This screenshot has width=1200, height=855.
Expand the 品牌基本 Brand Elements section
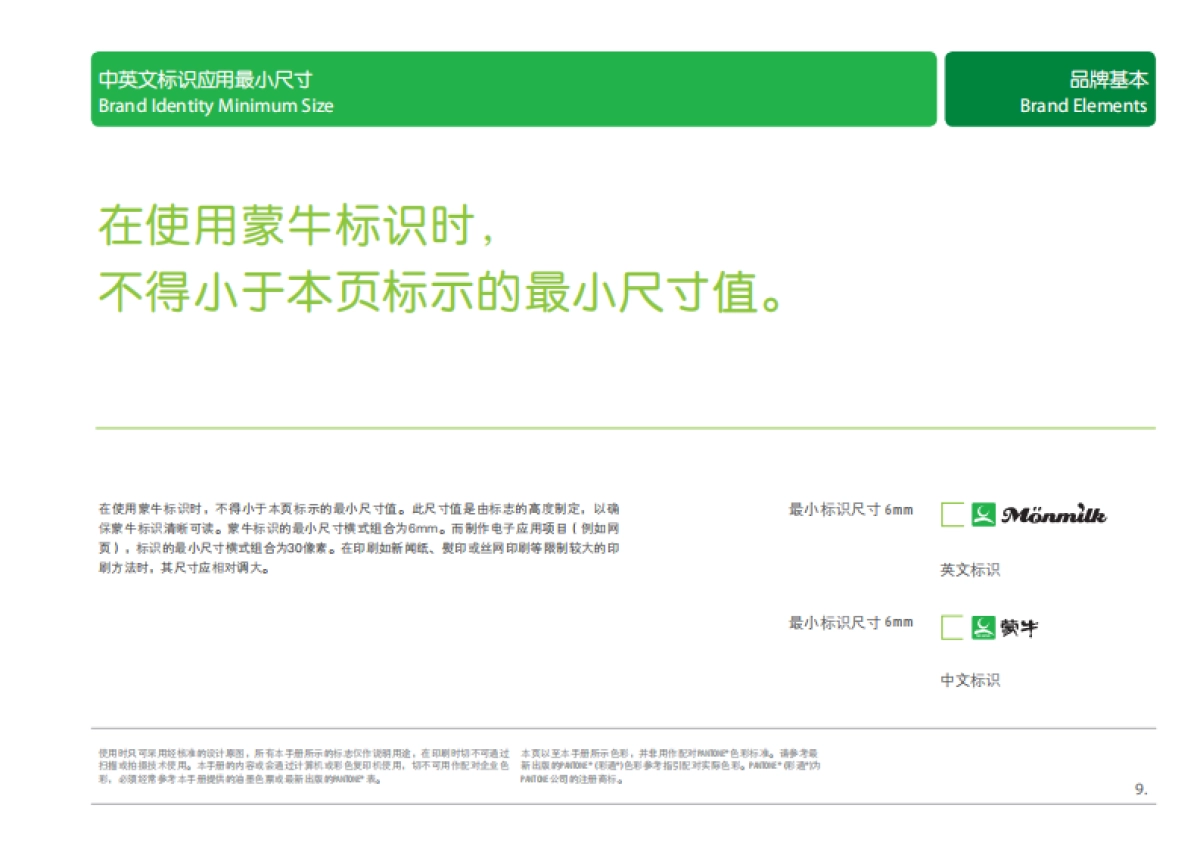click(1052, 88)
